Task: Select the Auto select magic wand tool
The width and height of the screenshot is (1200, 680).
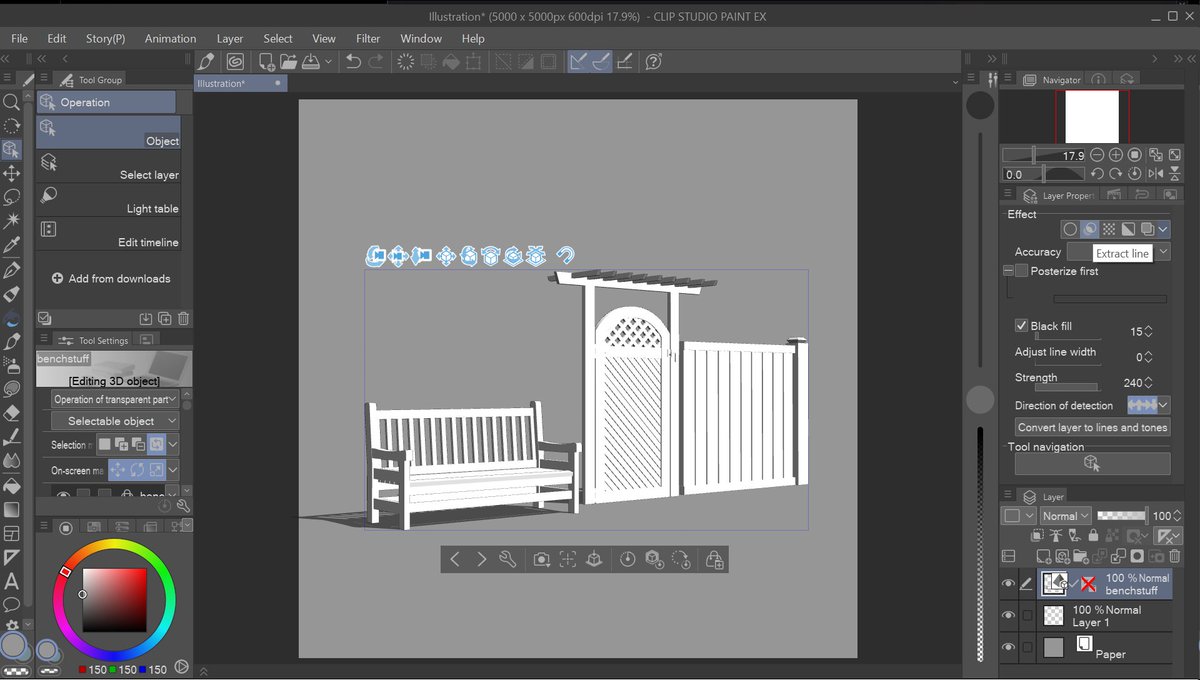Action: 11,221
